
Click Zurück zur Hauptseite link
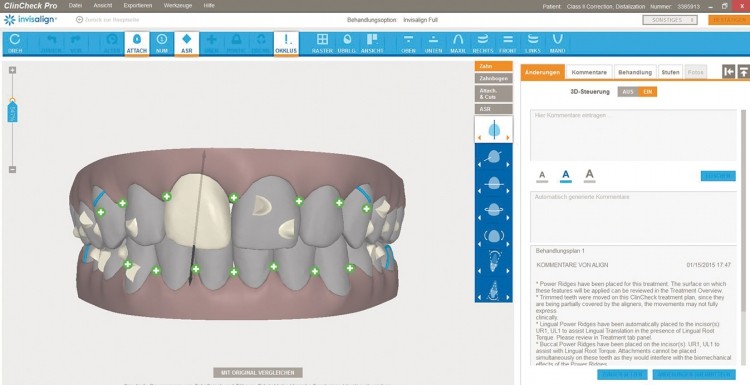pyautogui.click(x=108, y=20)
